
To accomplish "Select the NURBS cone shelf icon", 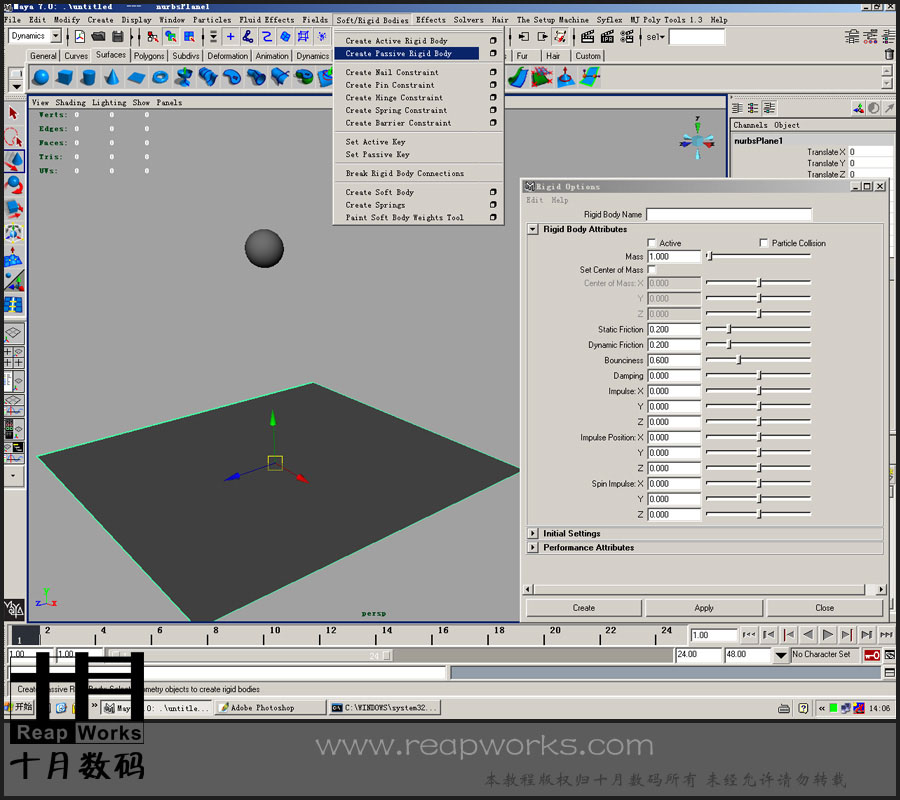I will (x=112, y=77).
